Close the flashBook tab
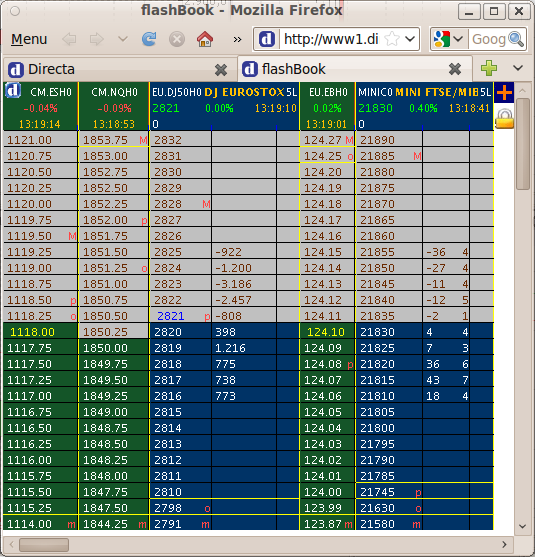Image resolution: width=535 pixels, height=557 pixels. click(455, 69)
